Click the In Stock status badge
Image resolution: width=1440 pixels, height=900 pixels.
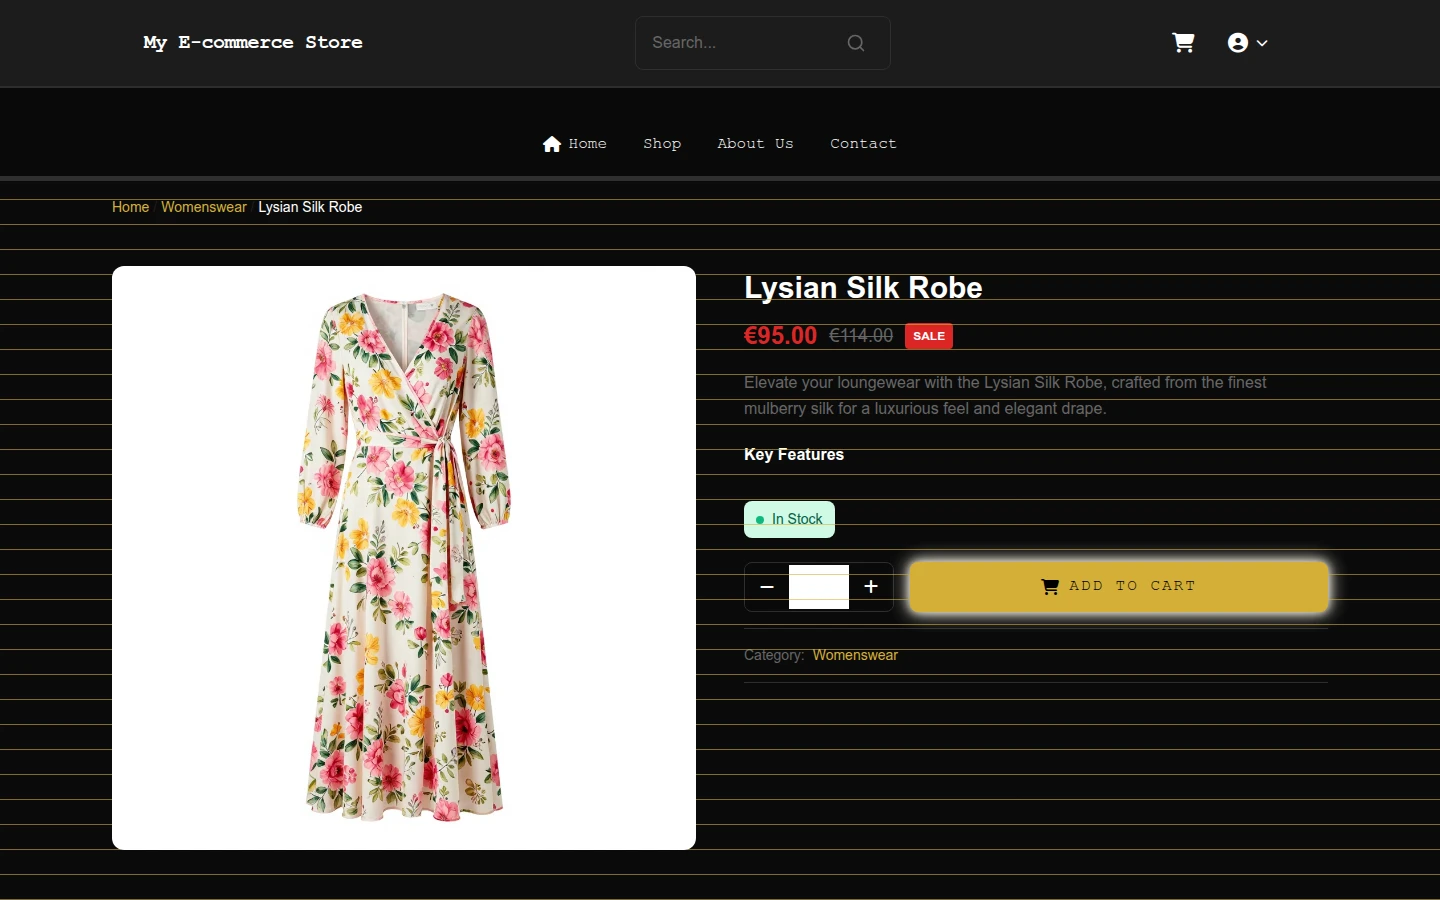pos(789,519)
